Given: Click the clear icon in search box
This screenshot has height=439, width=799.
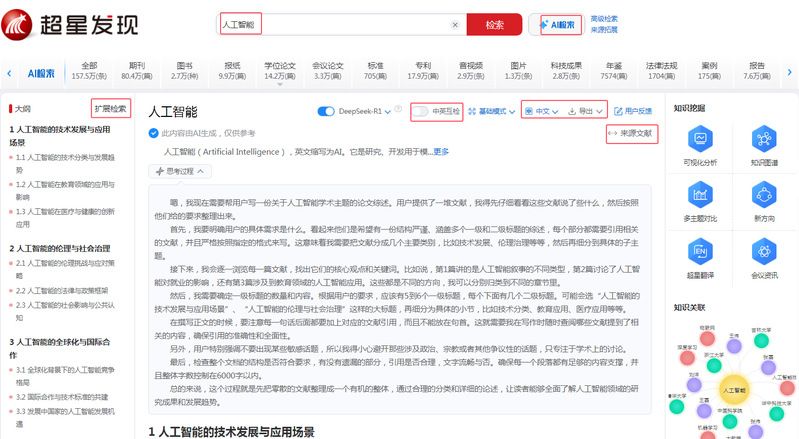Looking at the screenshot, I should 455,24.
